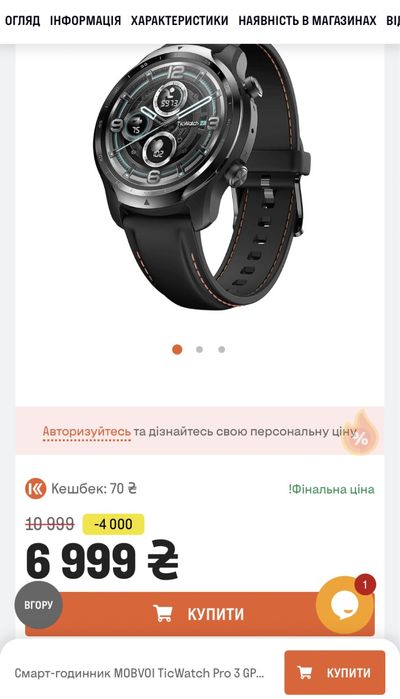Open the ХАРАКТЕРИСТИКИ tab

pos(180,21)
